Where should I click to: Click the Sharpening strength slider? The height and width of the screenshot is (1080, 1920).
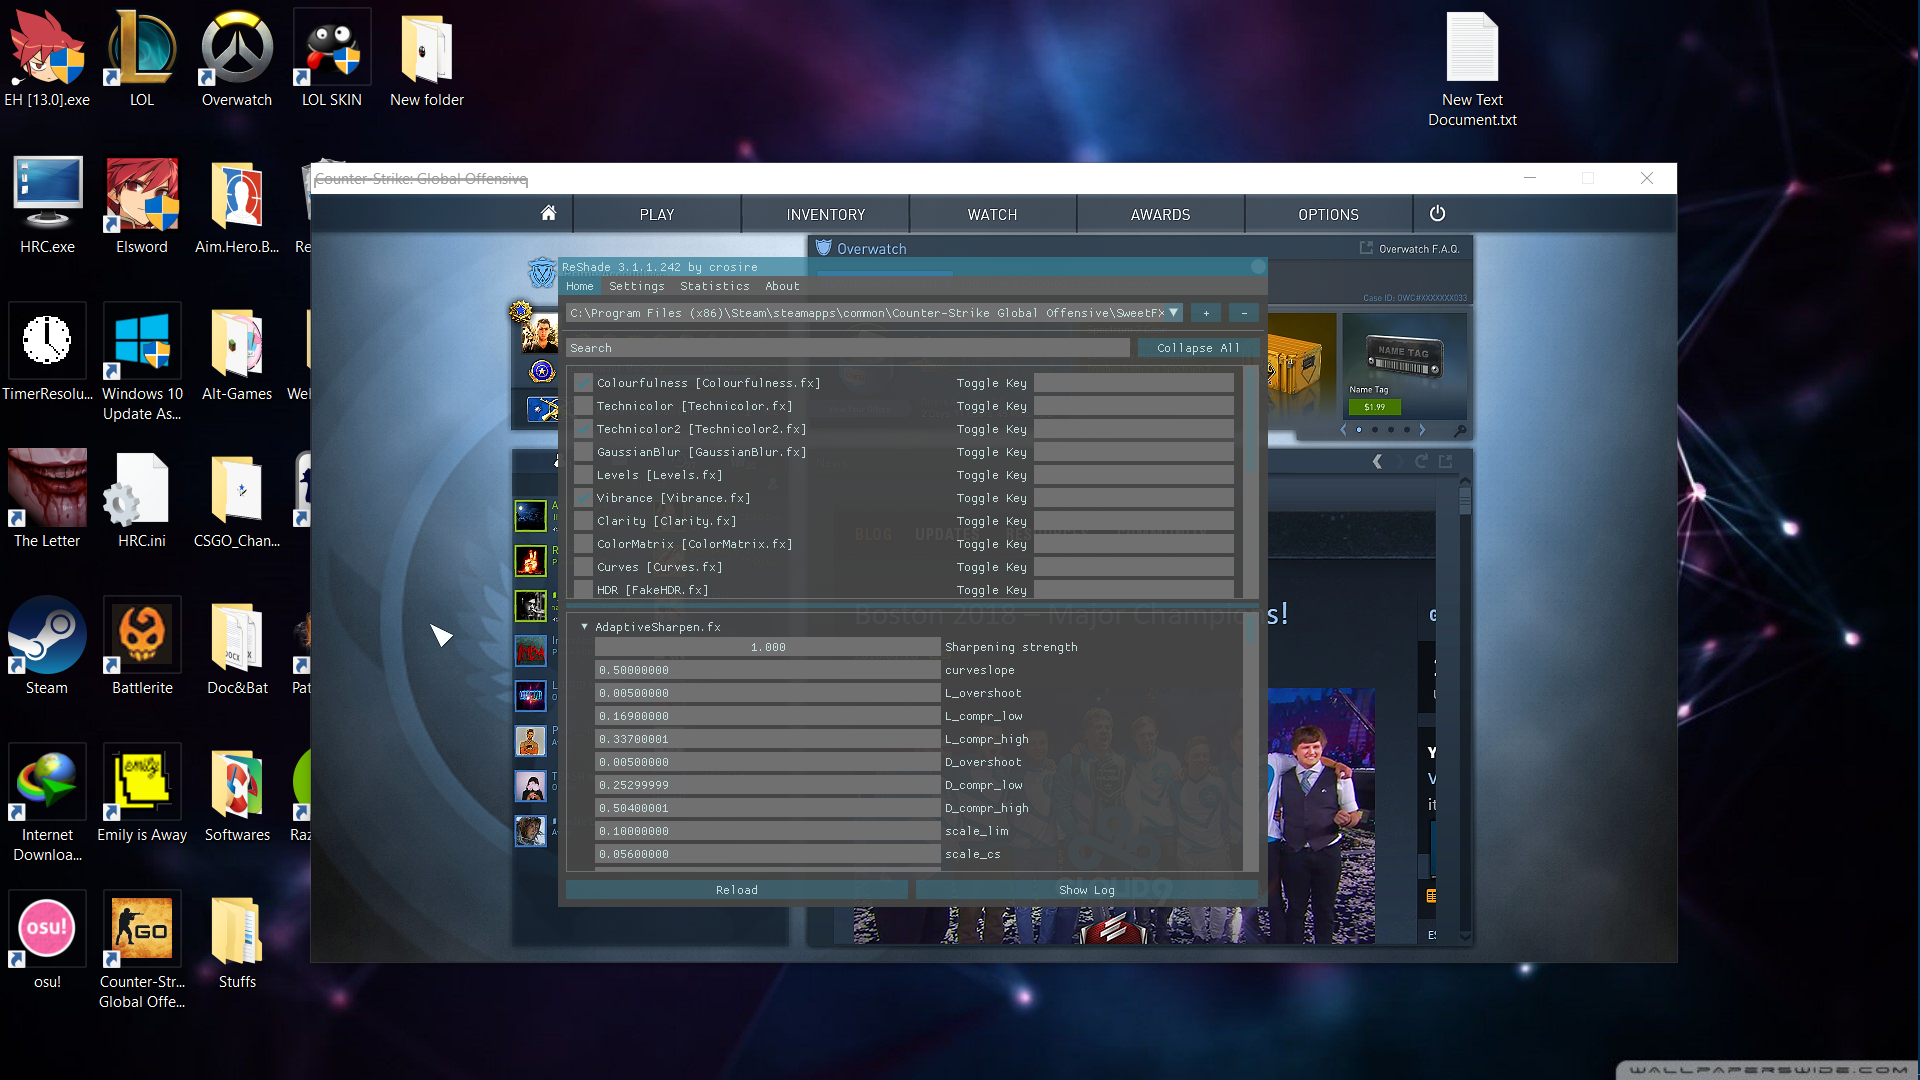(x=767, y=647)
